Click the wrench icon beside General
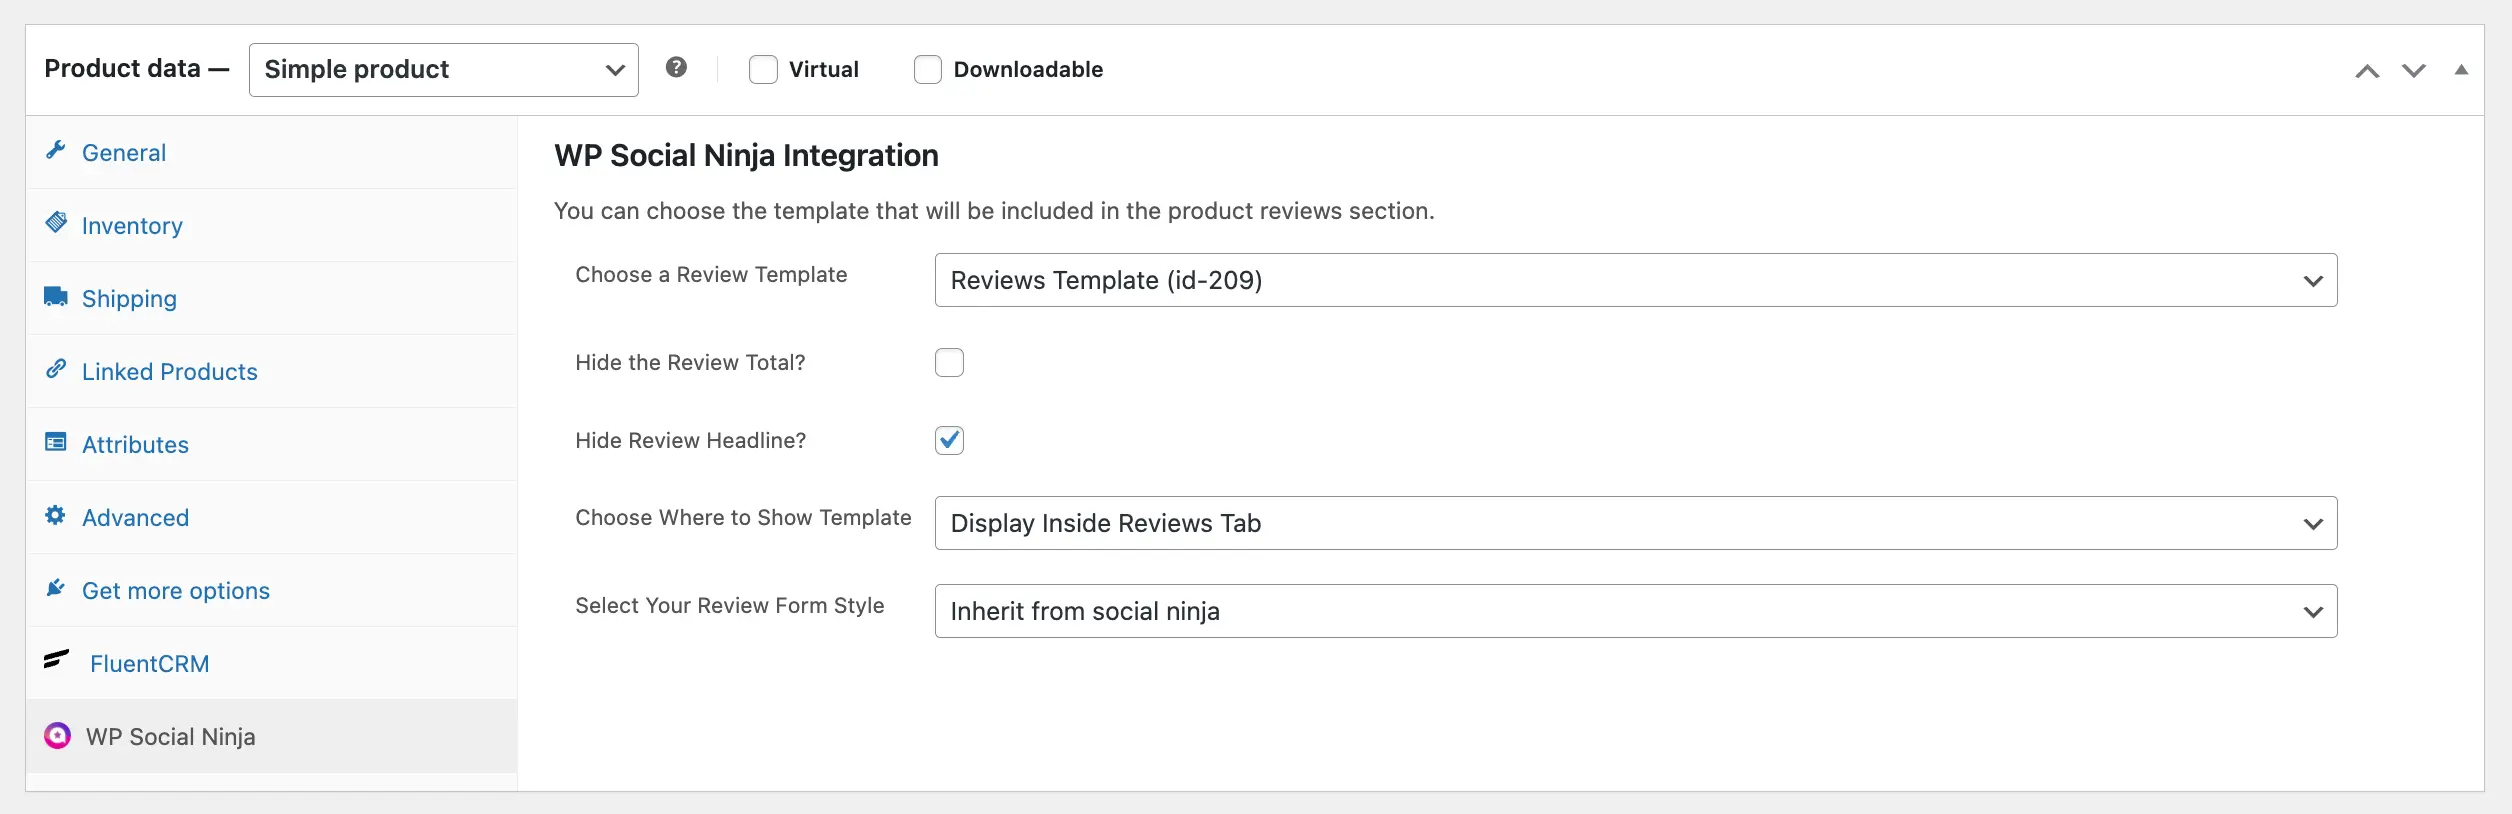This screenshot has height=814, width=2512. point(56,151)
